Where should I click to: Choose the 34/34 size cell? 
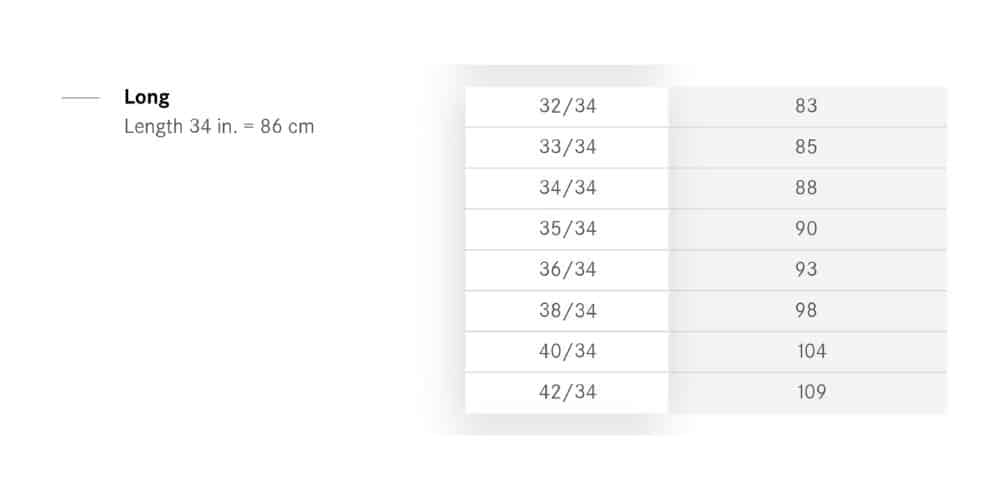567,188
